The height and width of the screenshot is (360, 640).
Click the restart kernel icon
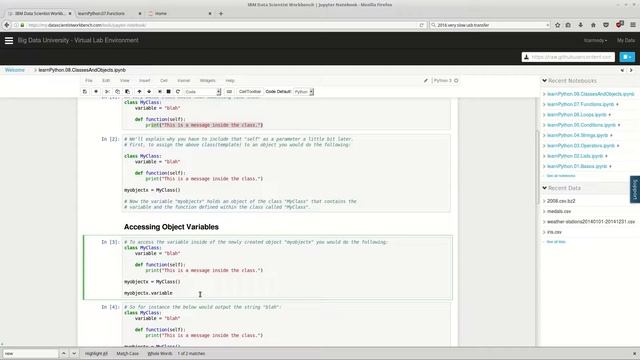tap(178, 92)
